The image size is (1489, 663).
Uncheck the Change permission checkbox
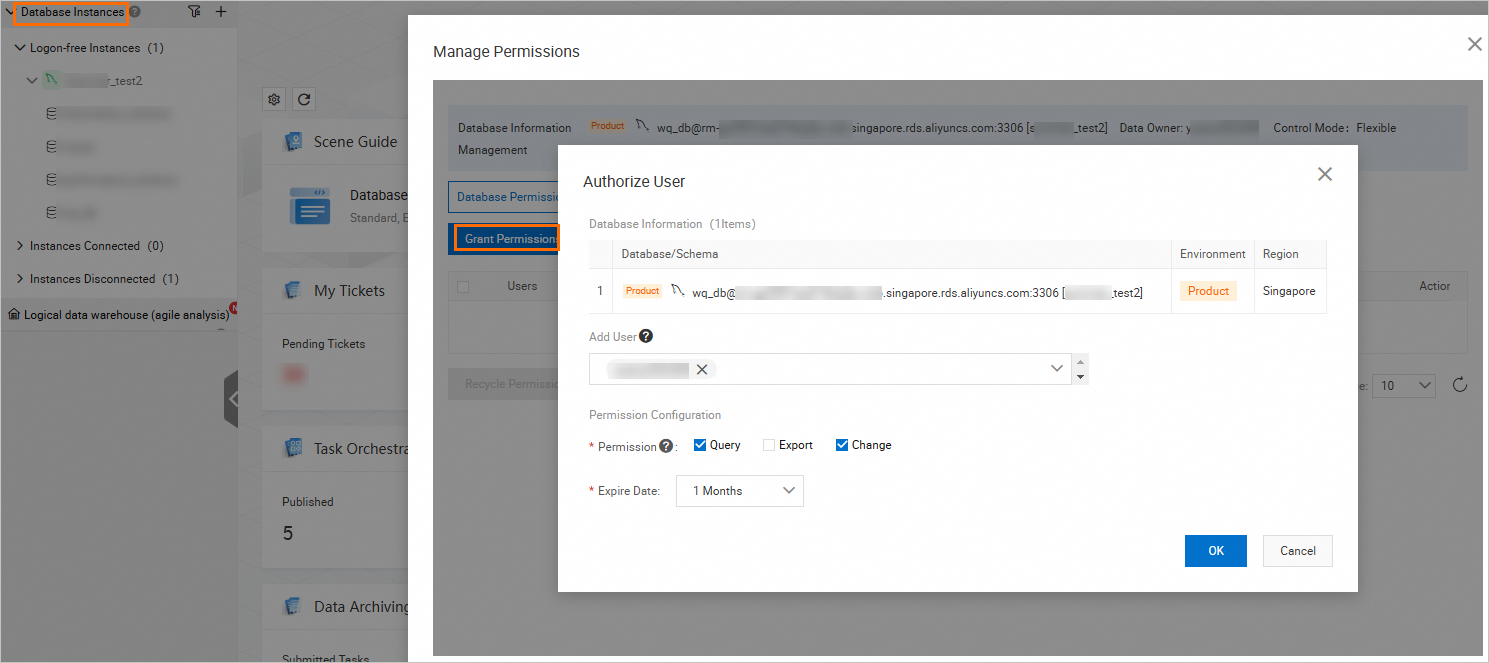[842, 445]
